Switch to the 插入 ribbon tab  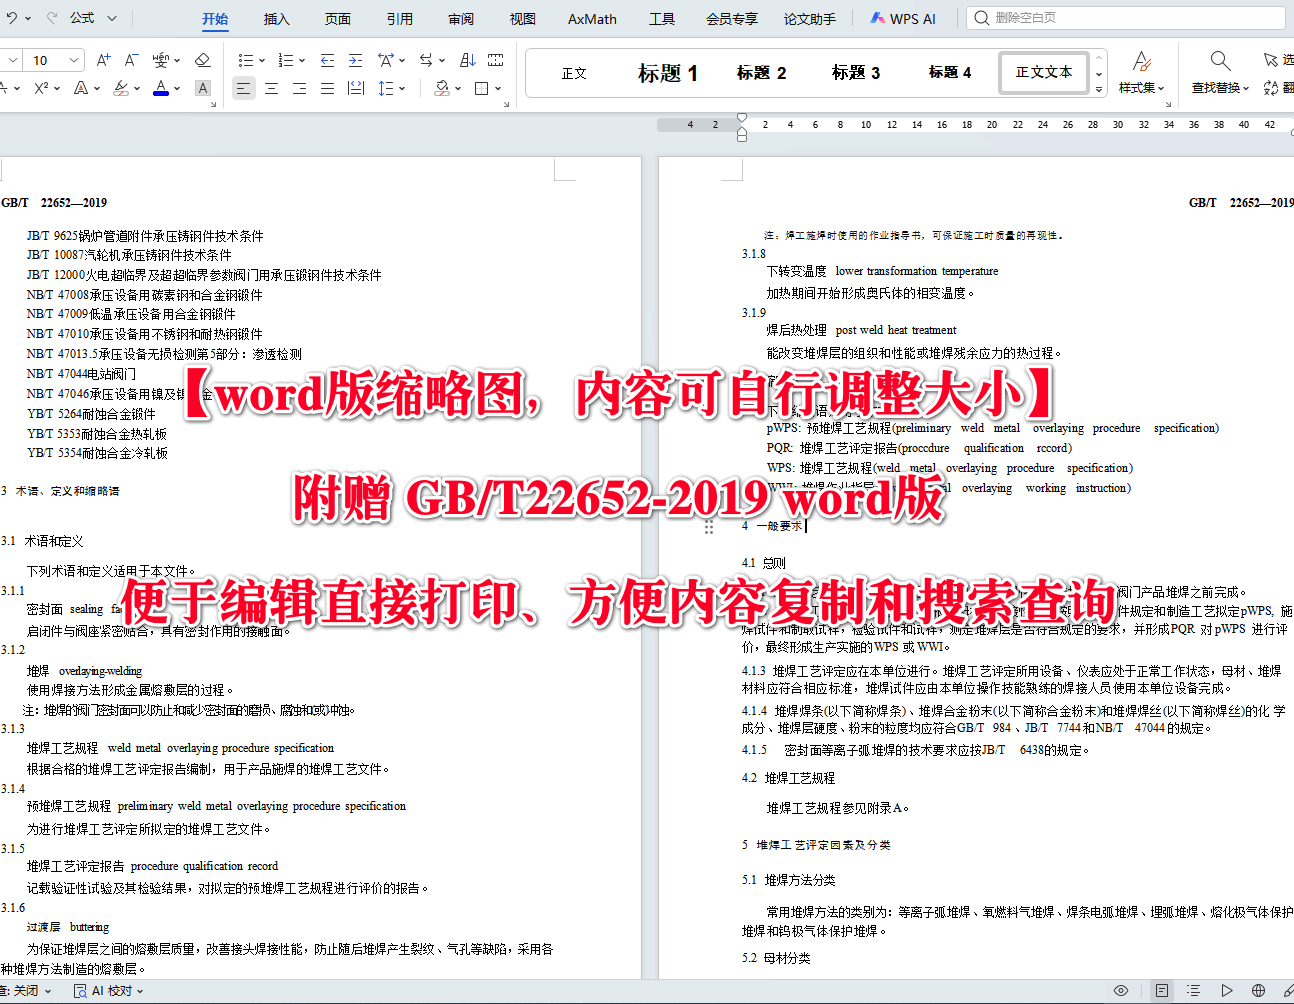[x=276, y=18]
